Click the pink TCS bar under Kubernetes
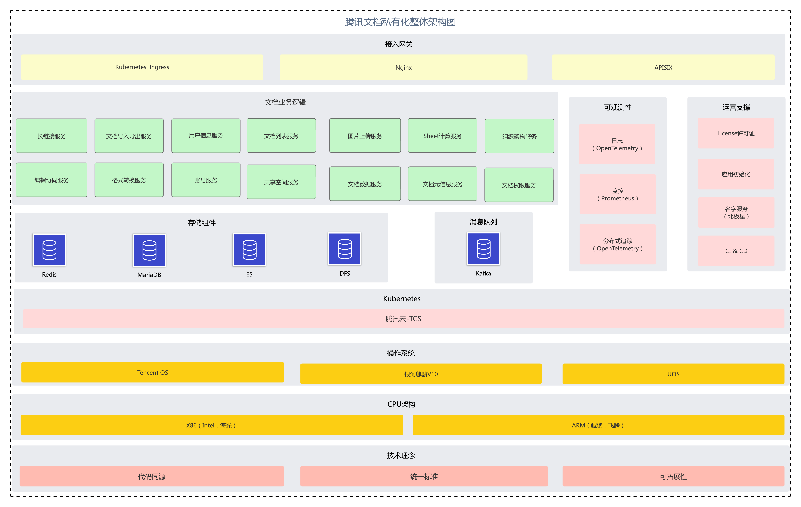The height and width of the screenshot is (507, 801). tap(403, 319)
